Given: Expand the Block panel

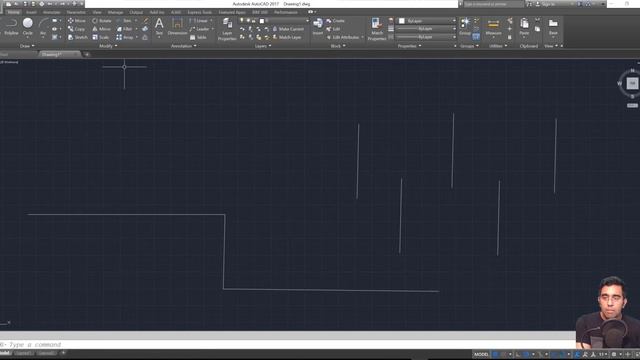Looking at the screenshot, I should (338, 46).
